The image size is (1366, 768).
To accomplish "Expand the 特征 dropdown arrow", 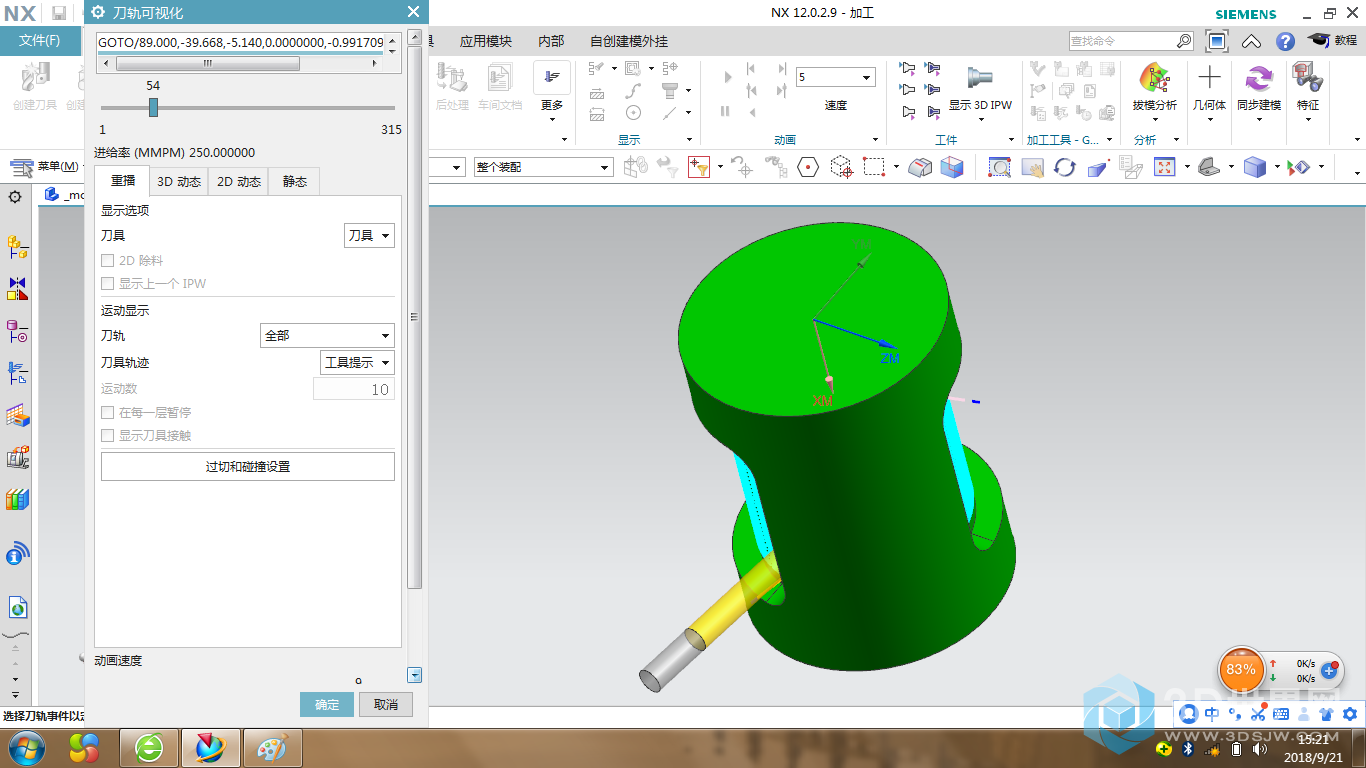I will (x=1308, y=120).
